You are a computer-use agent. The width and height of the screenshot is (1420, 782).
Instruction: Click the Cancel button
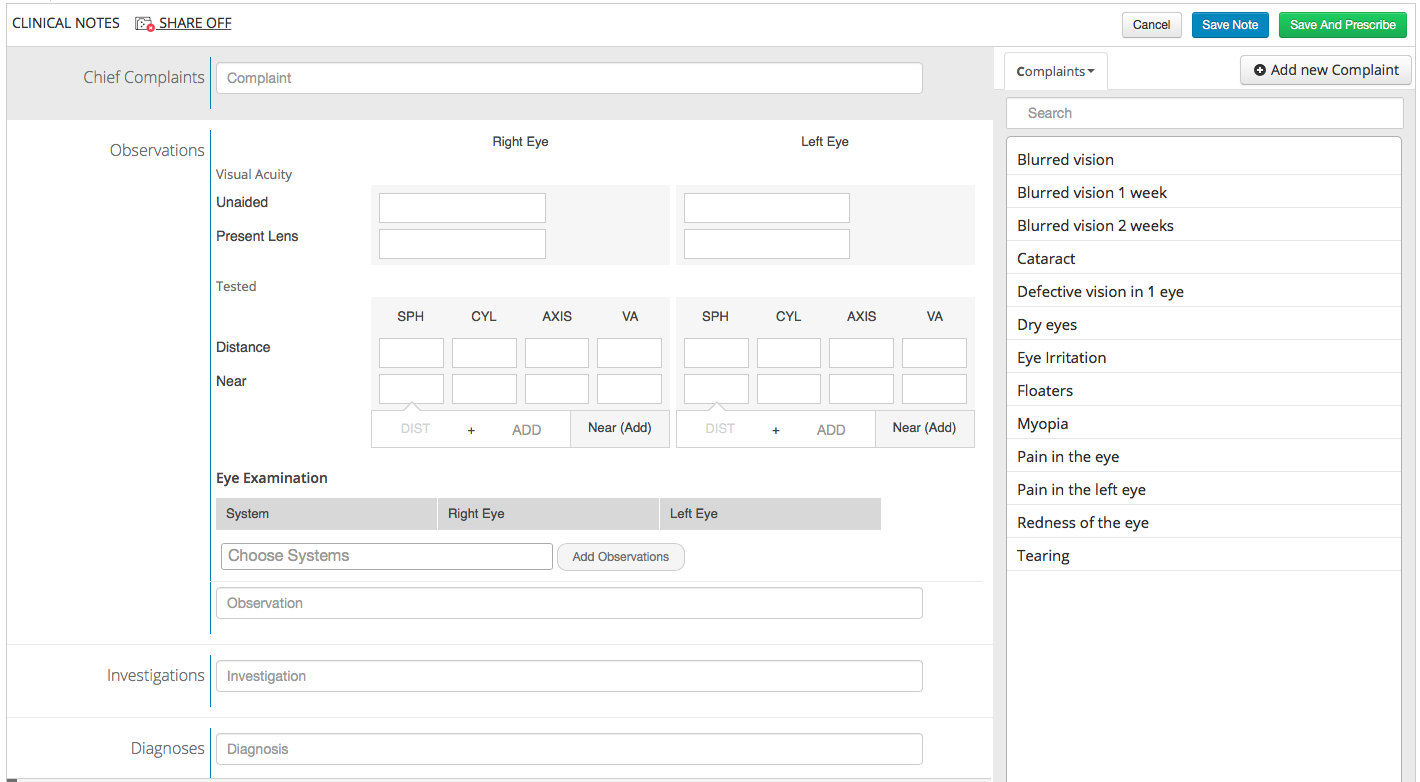point(1151,24)
